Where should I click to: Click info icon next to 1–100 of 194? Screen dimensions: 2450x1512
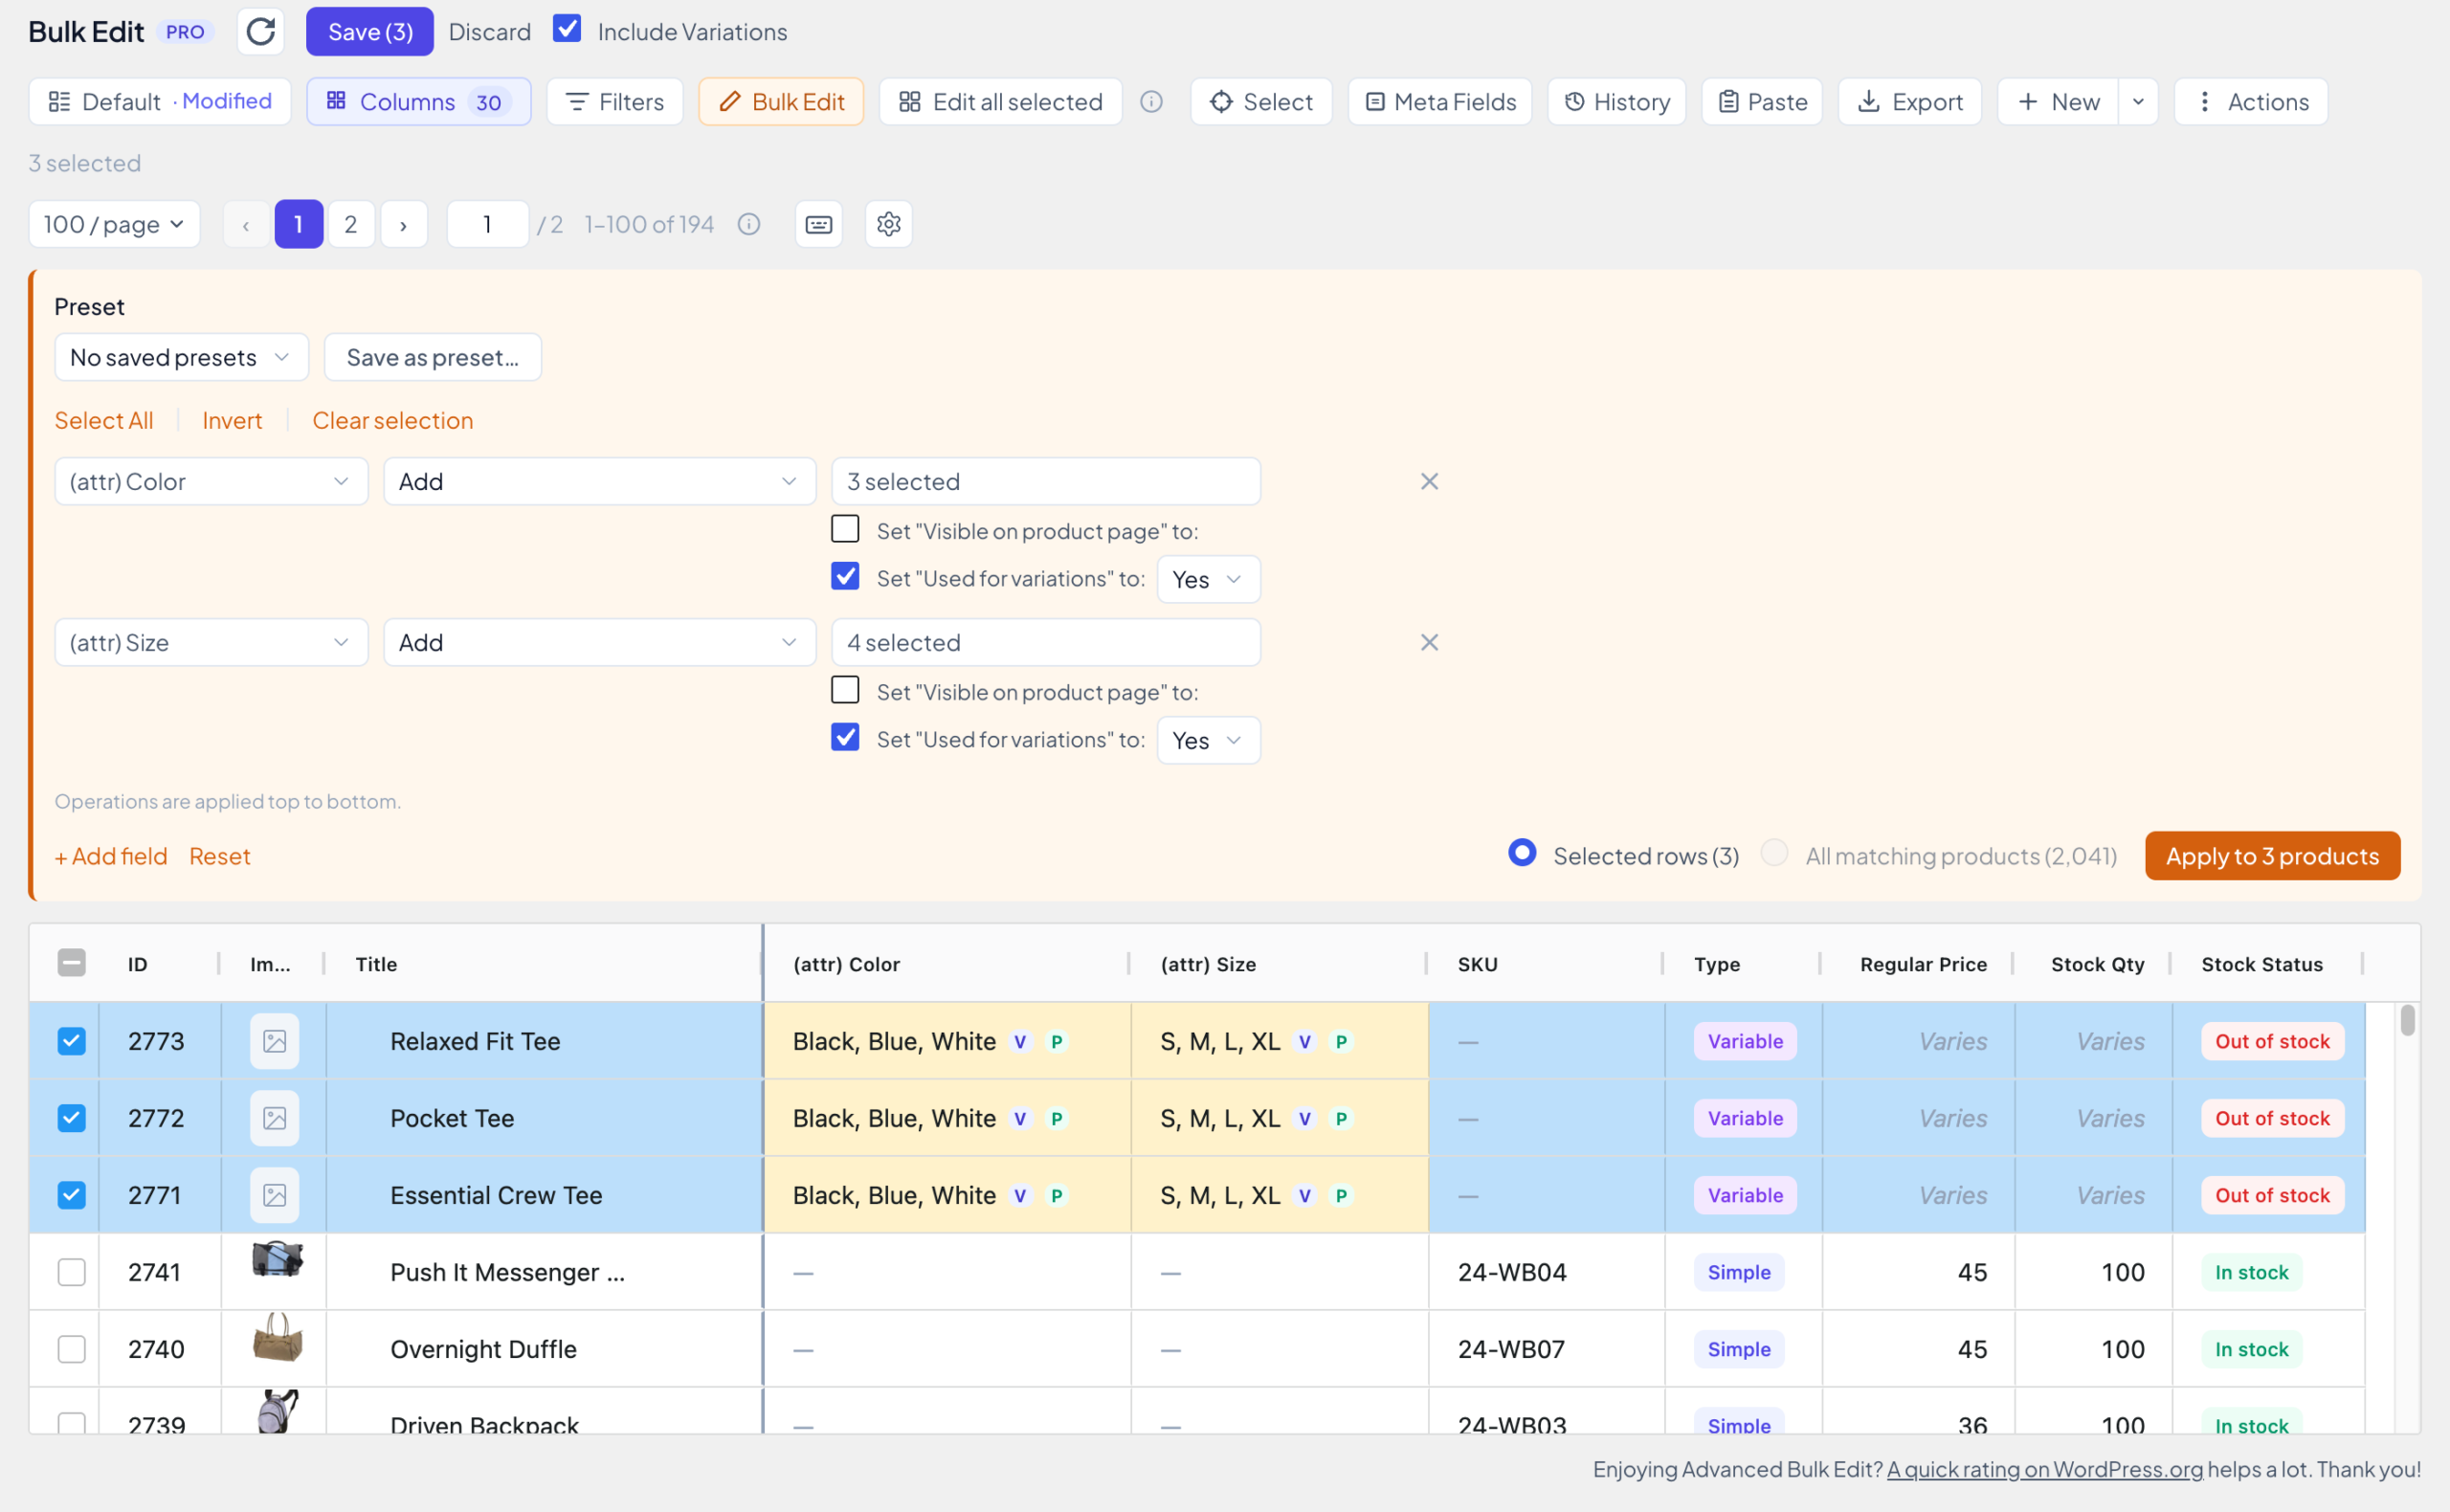point(749,224)
